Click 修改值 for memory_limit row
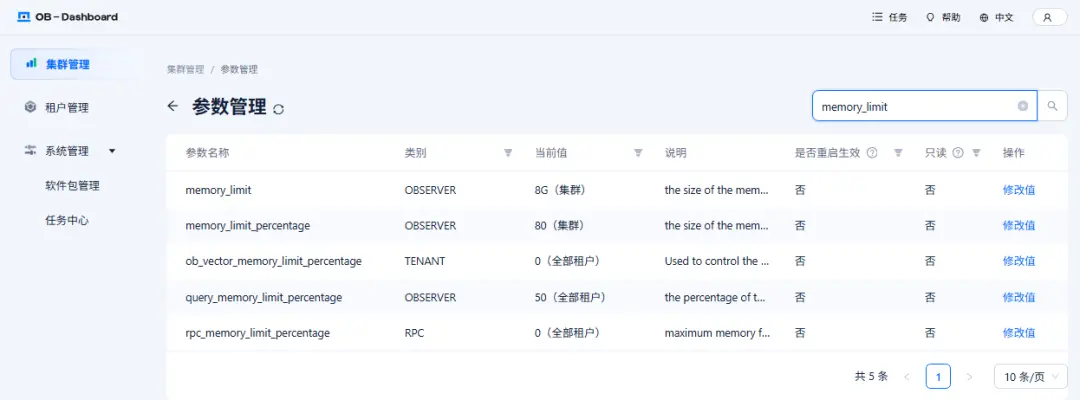Screen dimensions: 1080x400 click(x=1019, y=189)
